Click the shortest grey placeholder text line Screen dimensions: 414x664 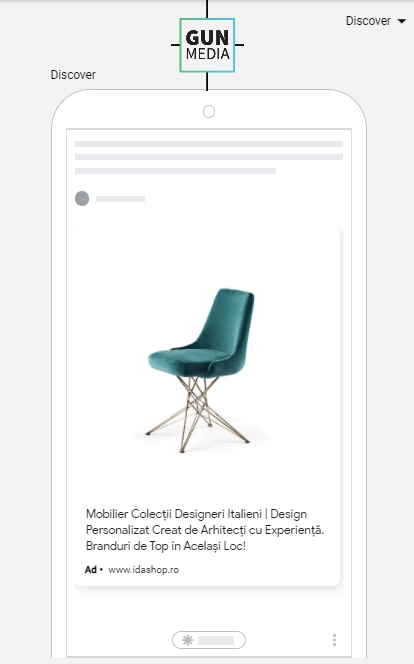click(175, 171)
